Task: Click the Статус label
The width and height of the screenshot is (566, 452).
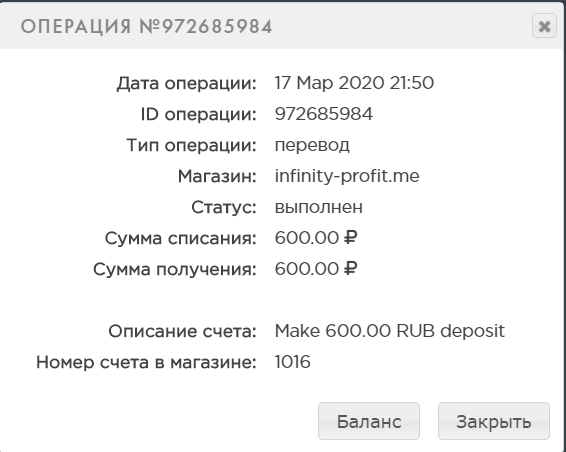Action: (224, 208)
